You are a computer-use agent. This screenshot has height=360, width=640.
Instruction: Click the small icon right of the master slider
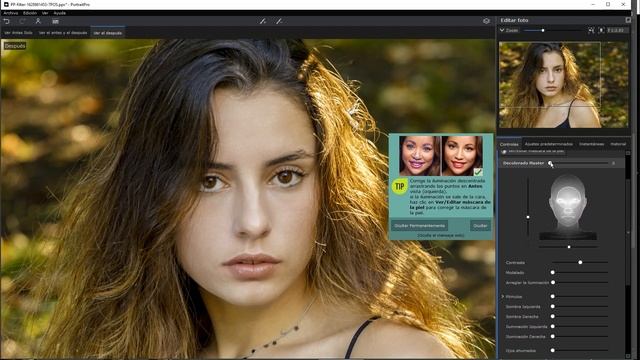[x=613, y=163]
